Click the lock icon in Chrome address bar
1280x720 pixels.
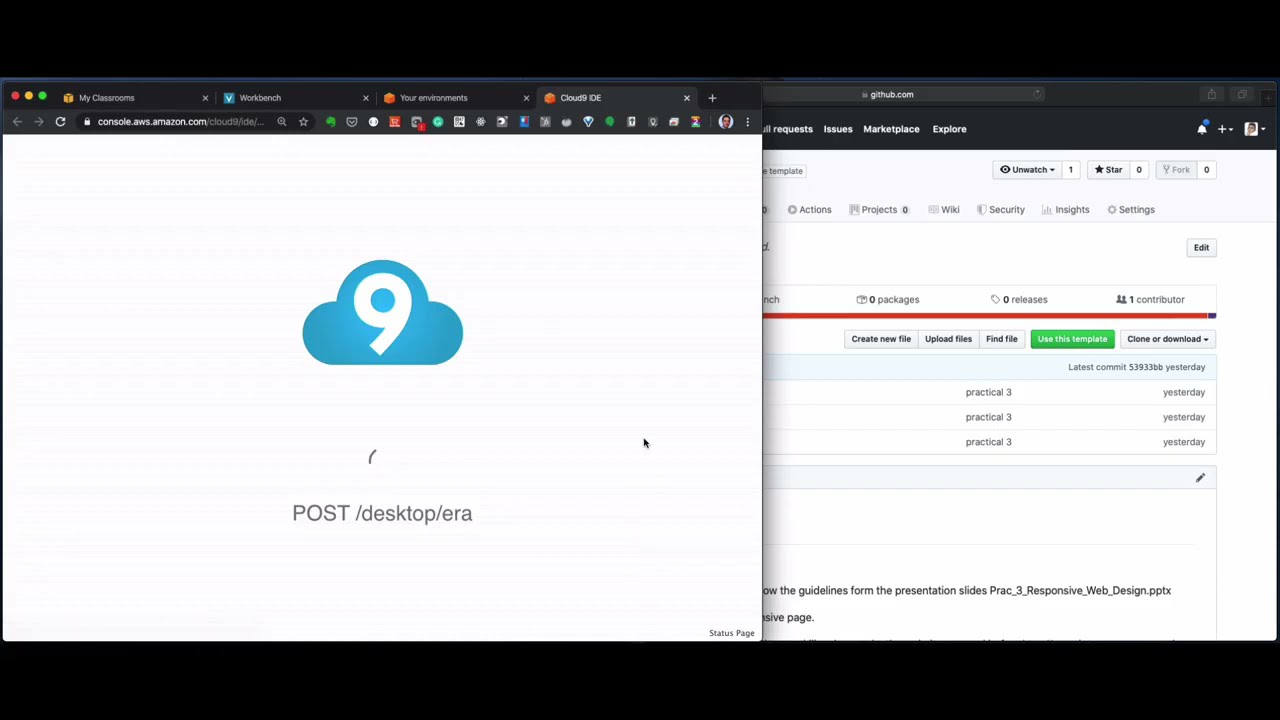coord(88,122)
